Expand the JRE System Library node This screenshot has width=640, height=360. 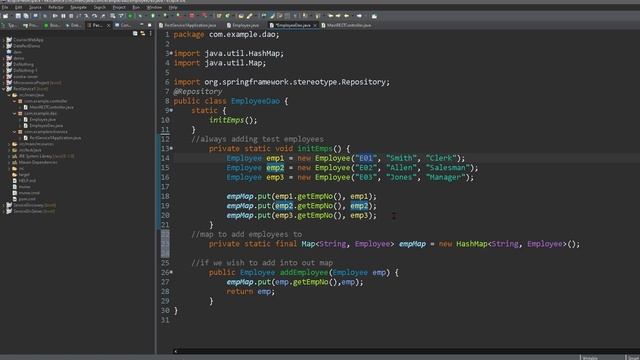[x=9, y=156]
